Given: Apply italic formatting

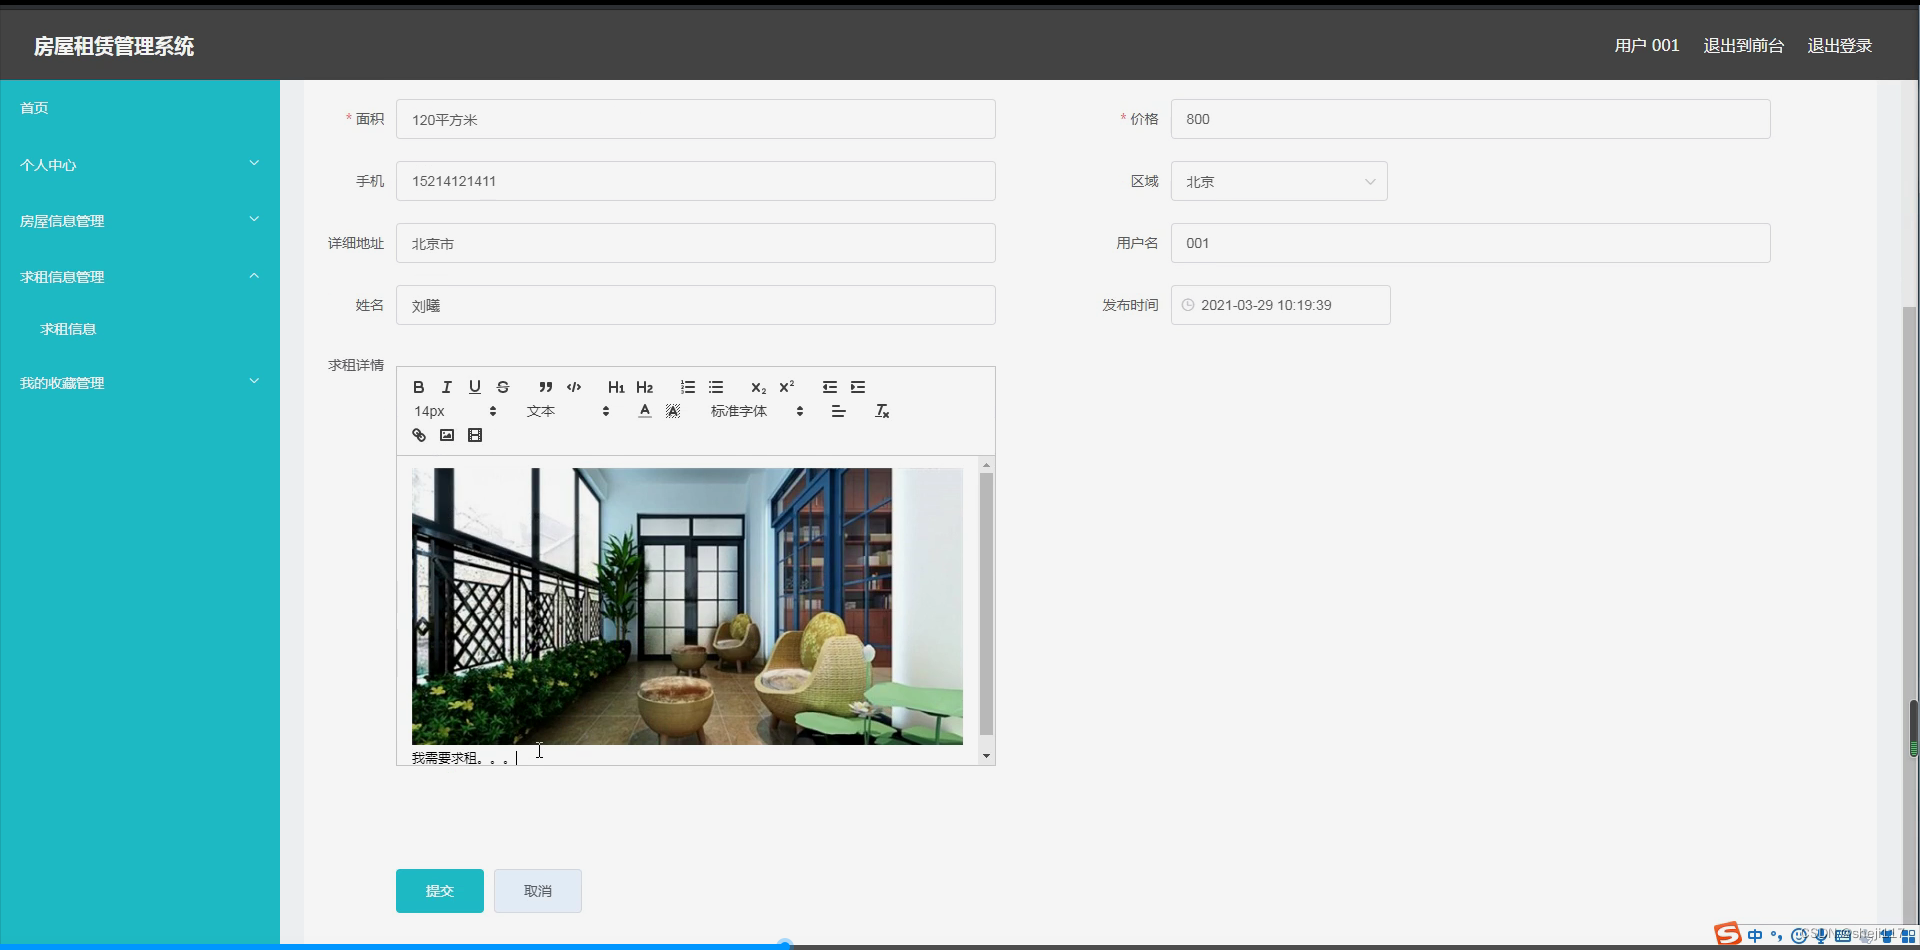Looking at the screenshot, I should coord(446,387).
